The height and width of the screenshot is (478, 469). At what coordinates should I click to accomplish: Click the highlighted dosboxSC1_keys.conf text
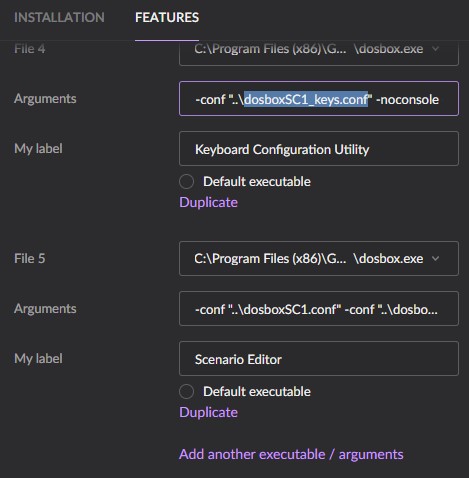pos(306,99)
